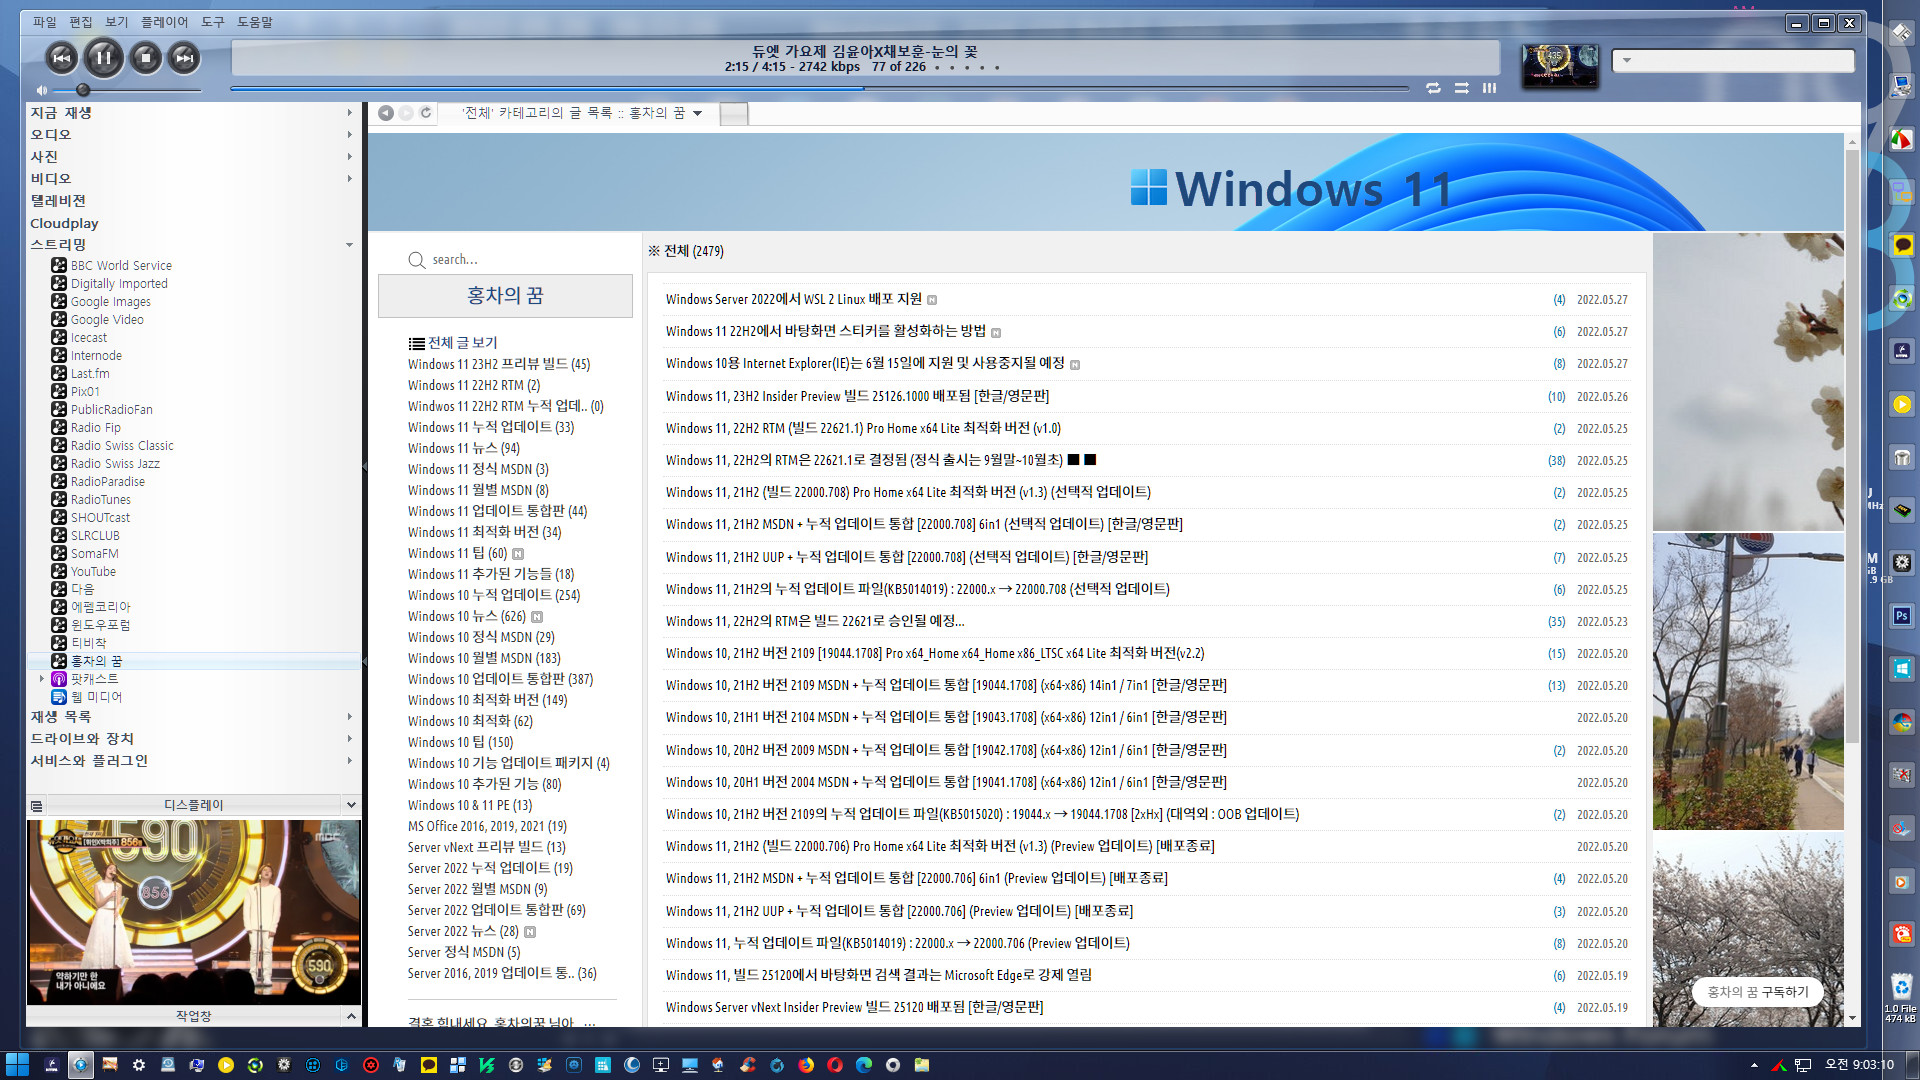Open post about WSL 2 Linux 배포 지원
Viewport: 1920px width, 1080px height.
[793, 299]
